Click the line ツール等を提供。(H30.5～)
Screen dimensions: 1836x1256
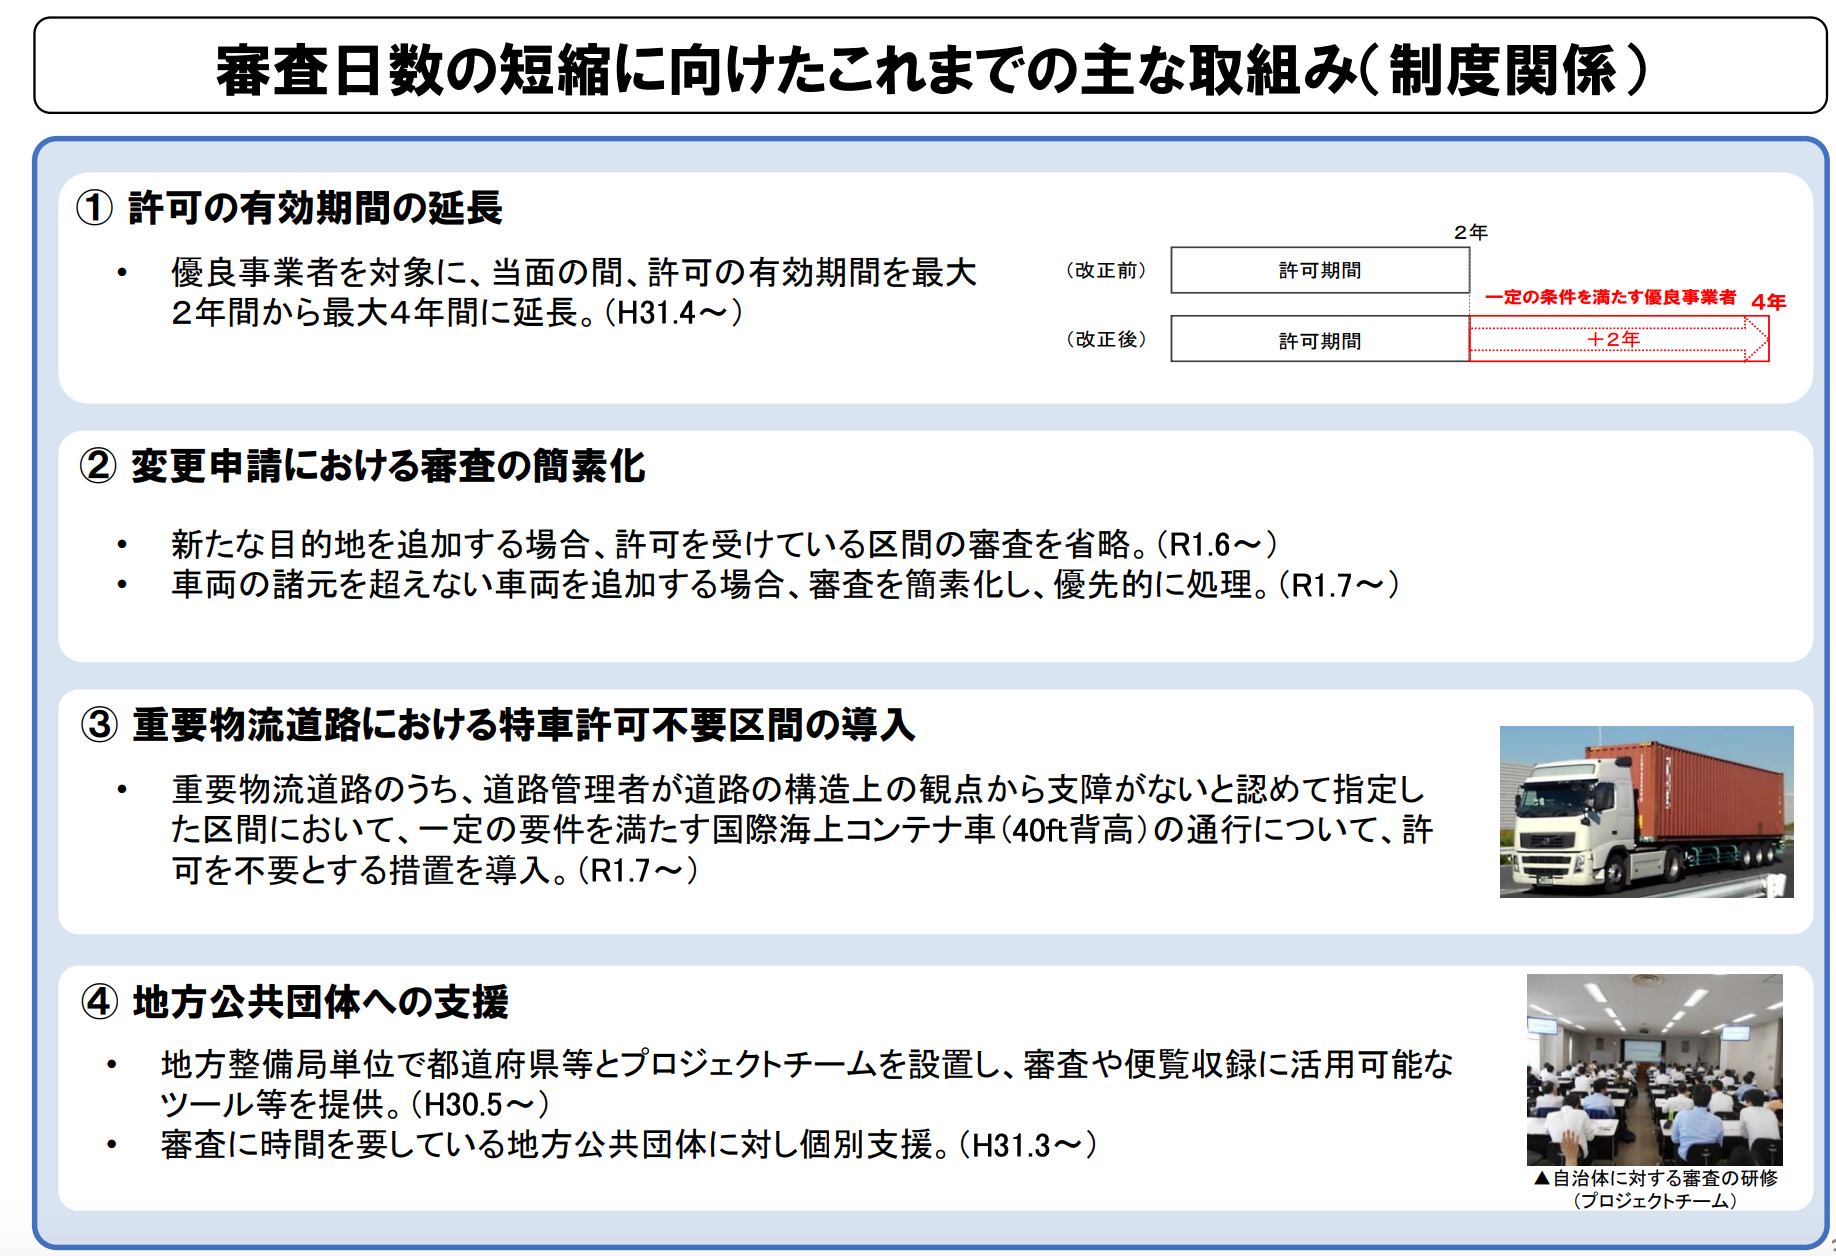355,1104
